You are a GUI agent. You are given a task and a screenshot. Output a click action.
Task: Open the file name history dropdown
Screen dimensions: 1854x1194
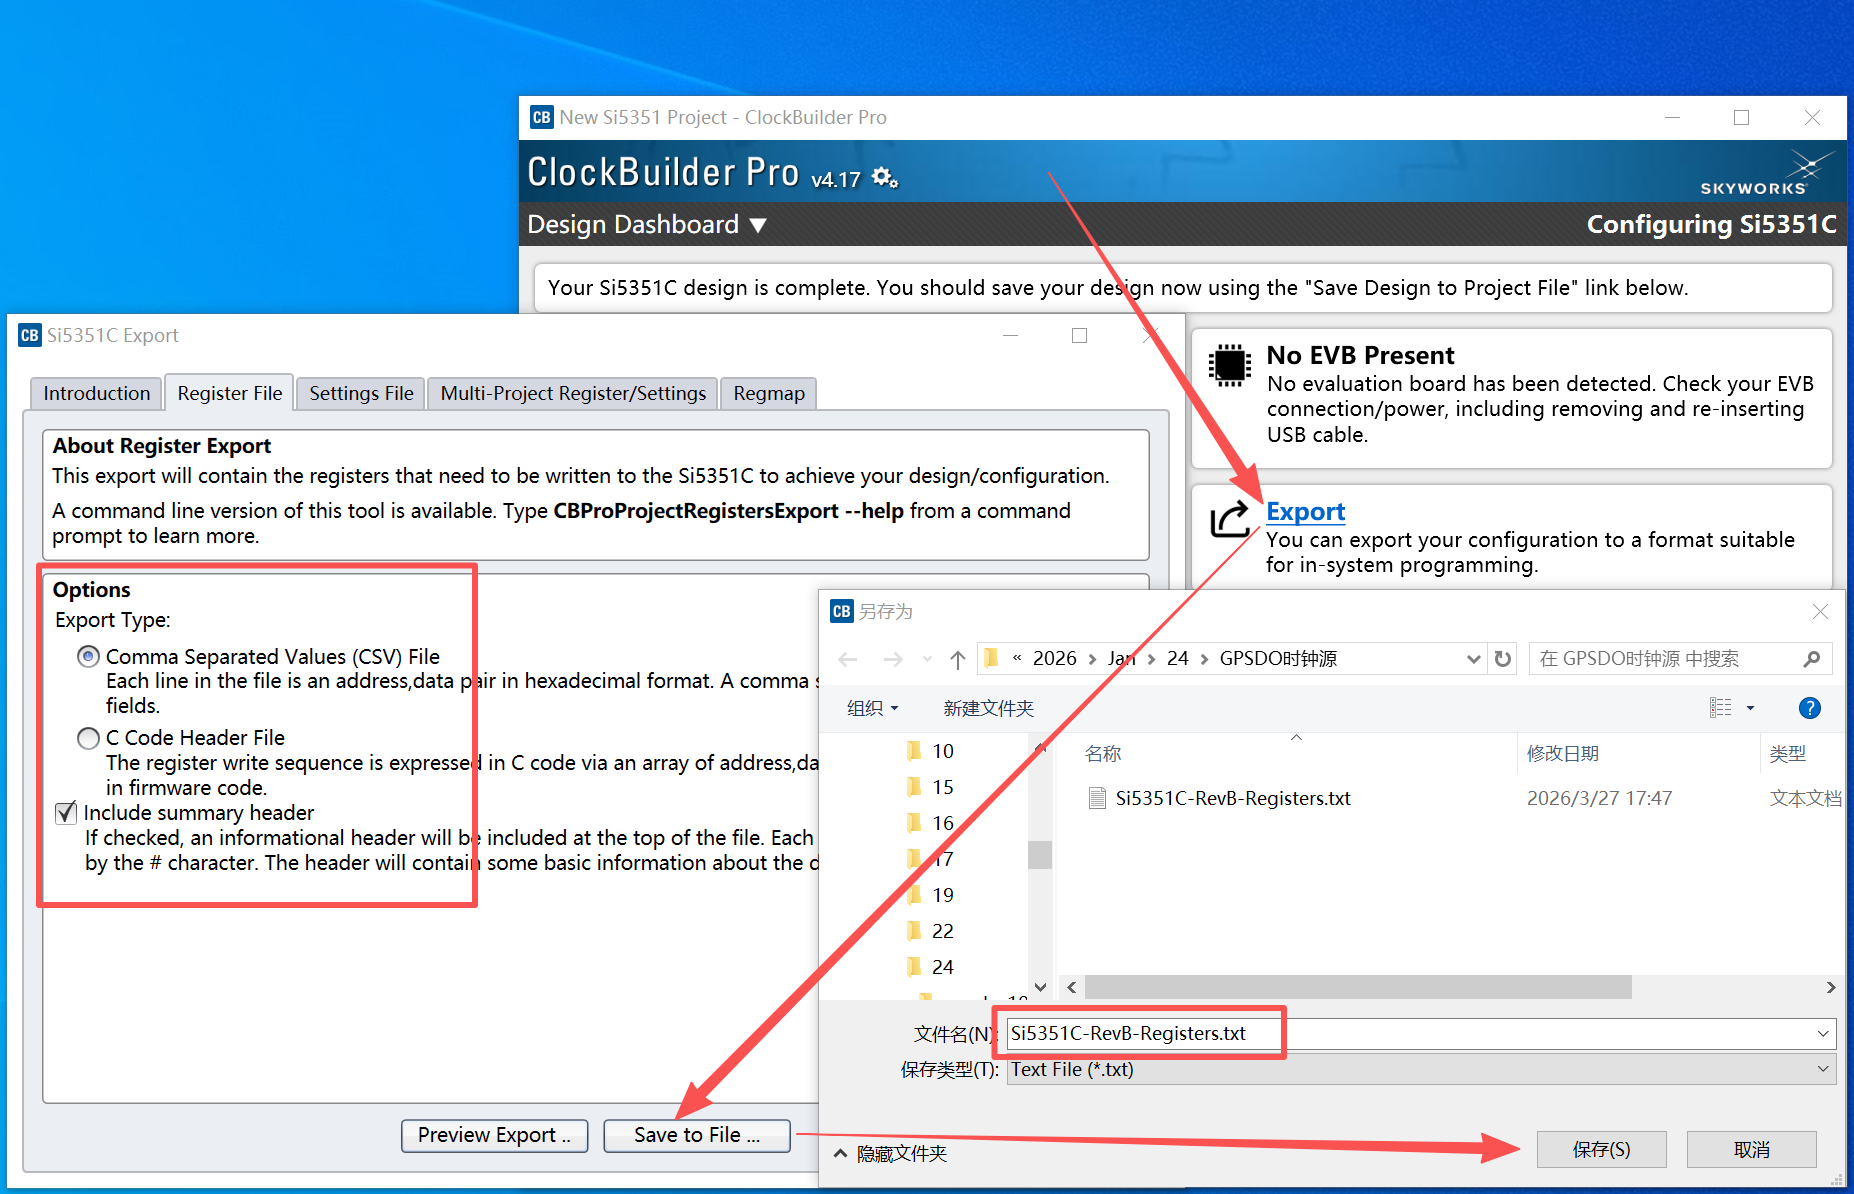click(1823, 1034)
